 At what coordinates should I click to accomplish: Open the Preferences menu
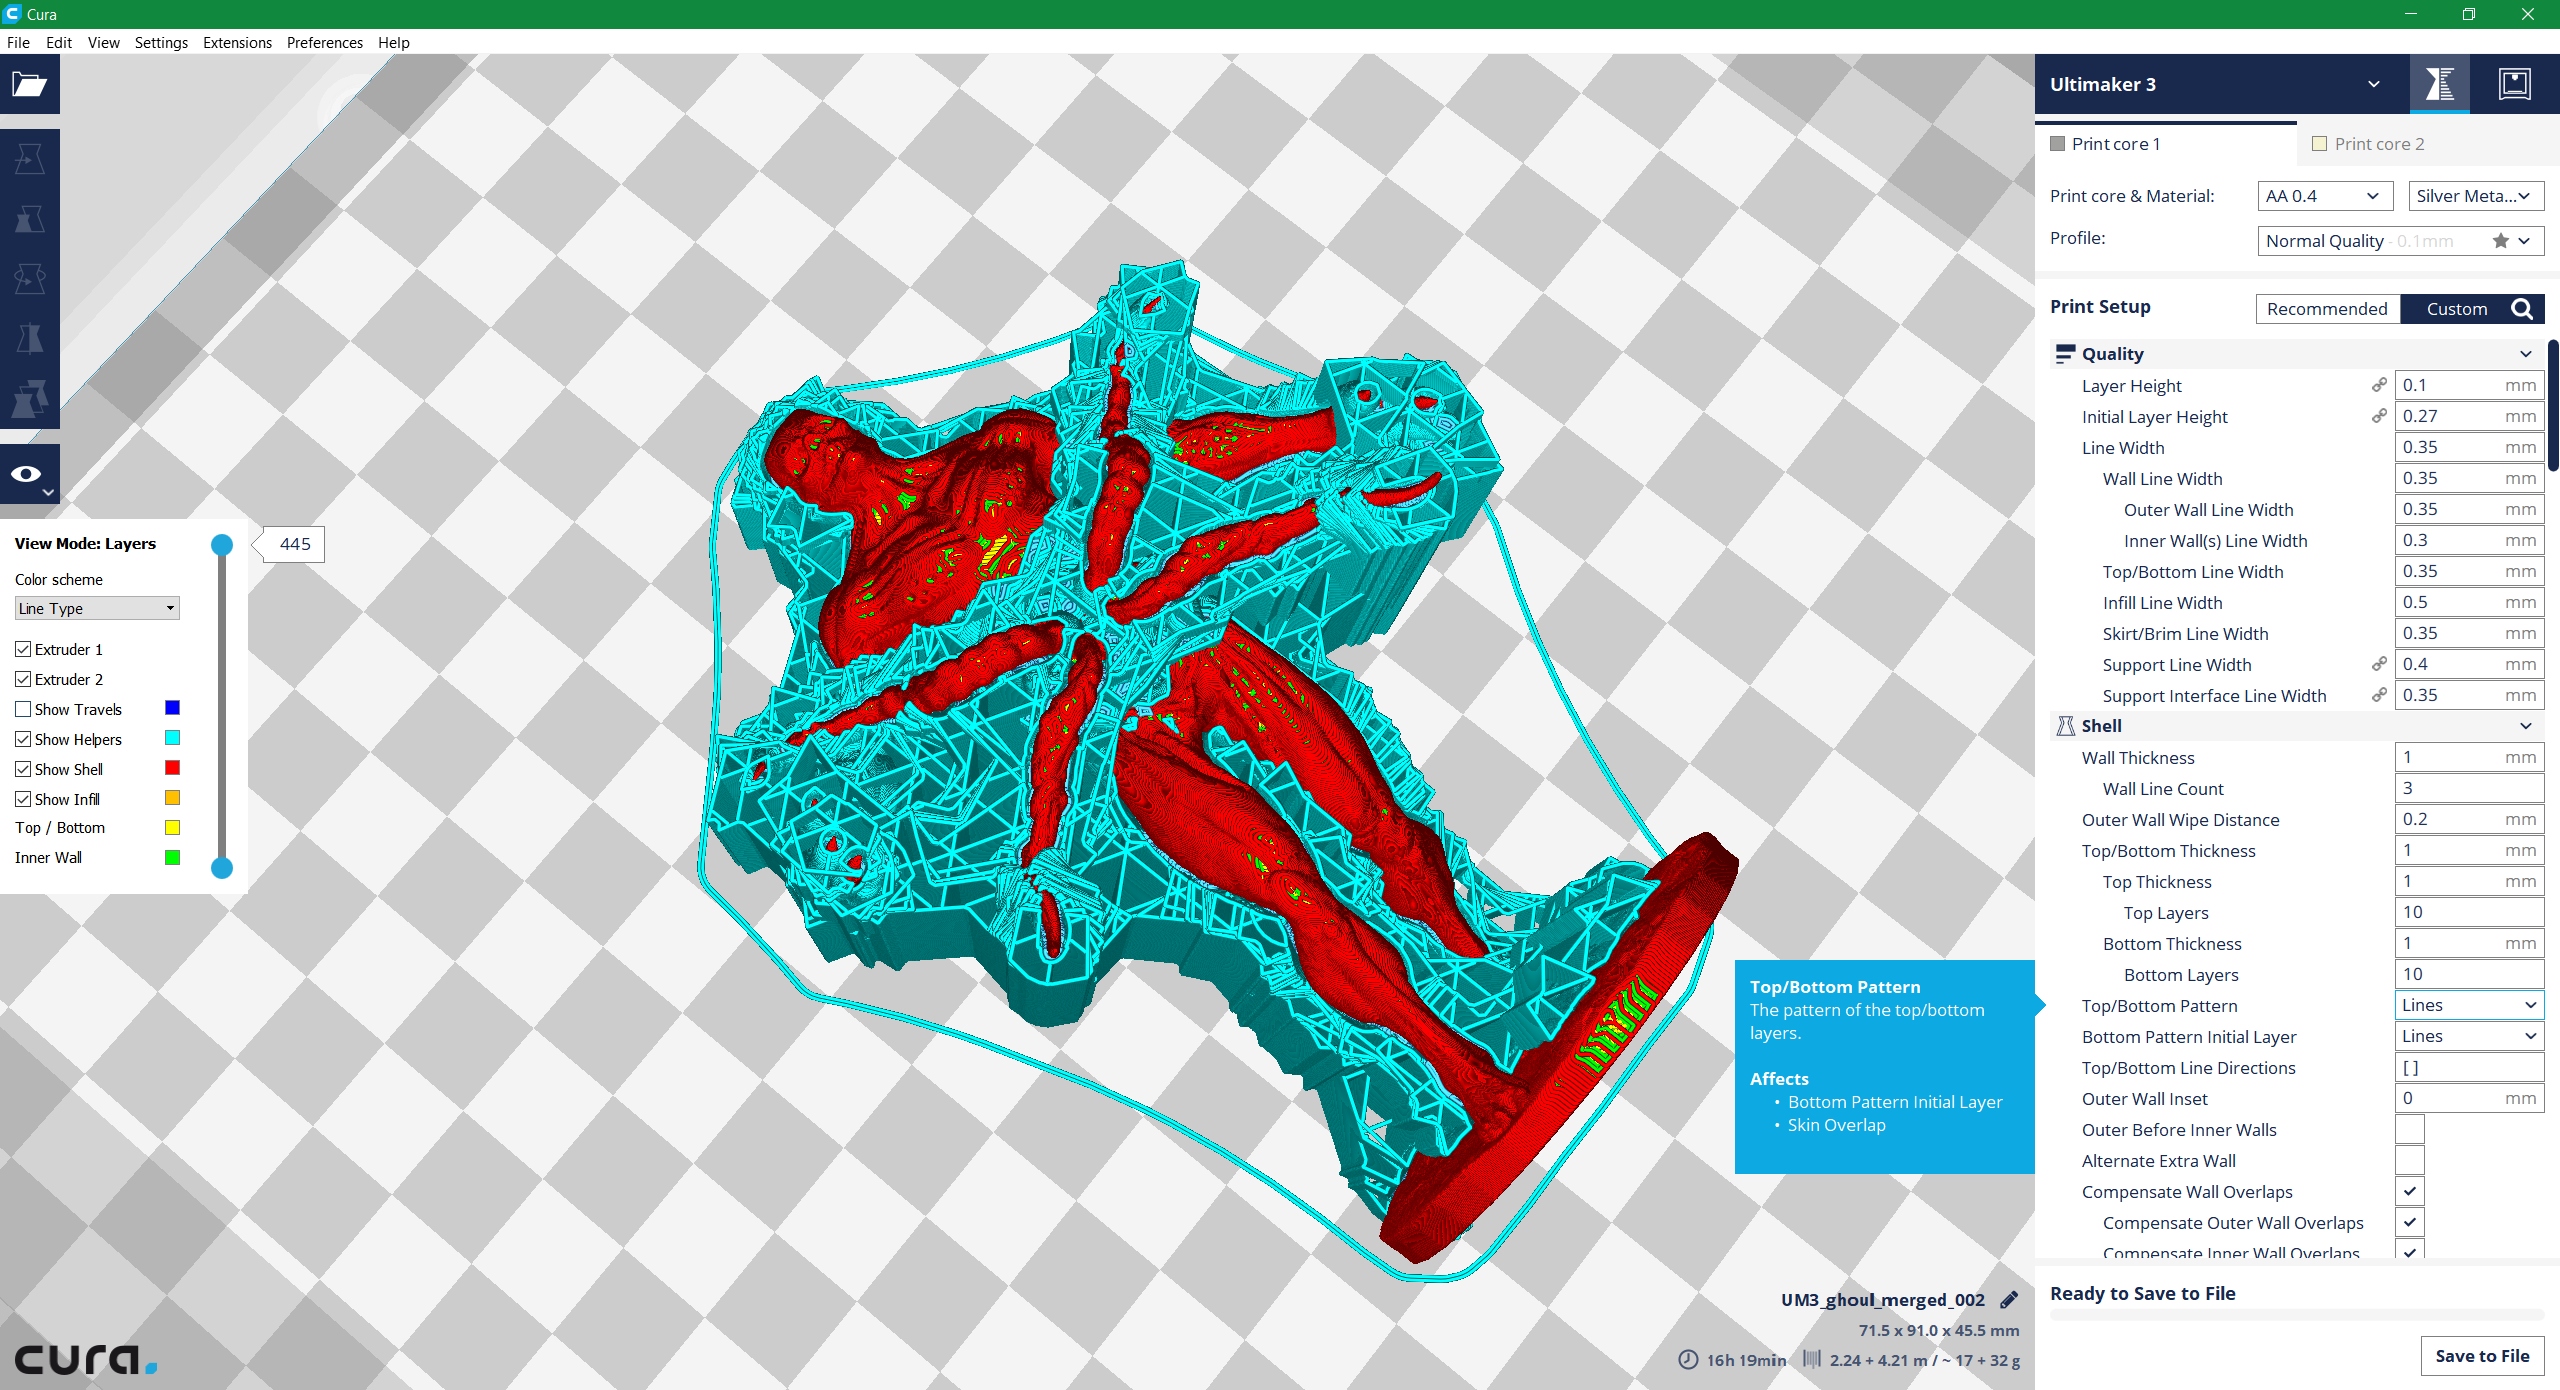324,42
